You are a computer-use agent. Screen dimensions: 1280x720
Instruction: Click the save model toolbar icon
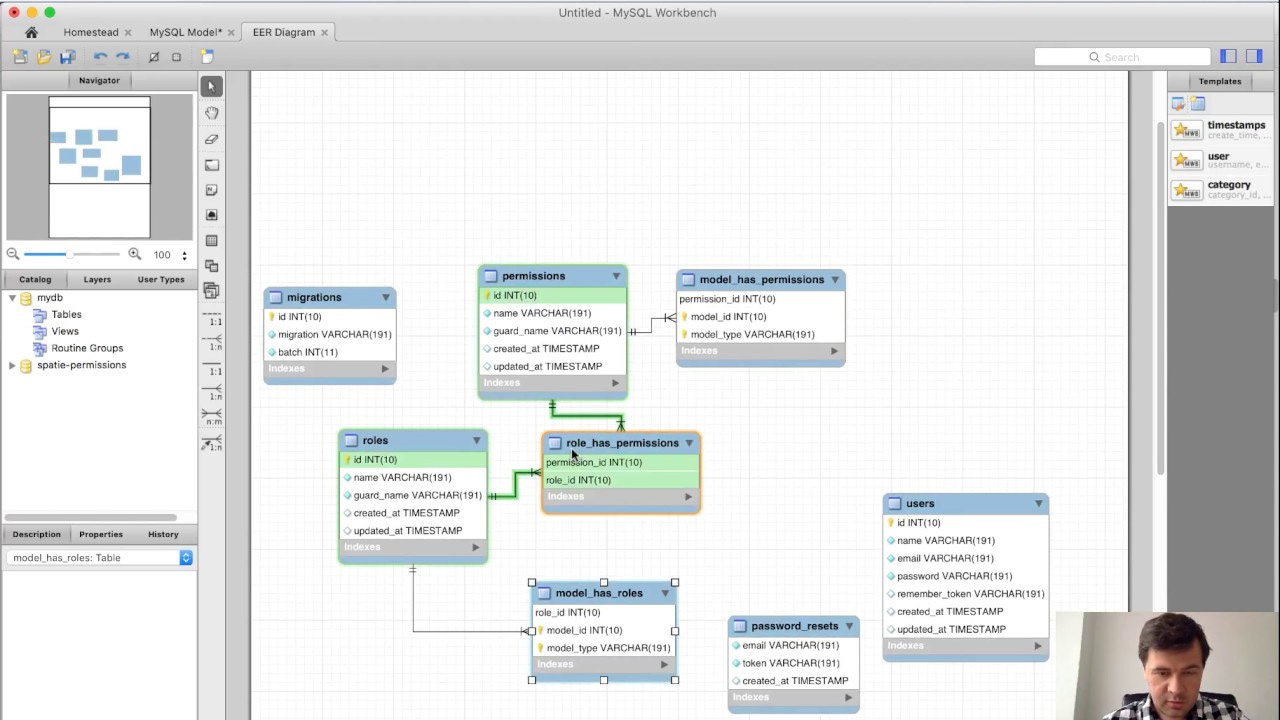click(68, 57)
